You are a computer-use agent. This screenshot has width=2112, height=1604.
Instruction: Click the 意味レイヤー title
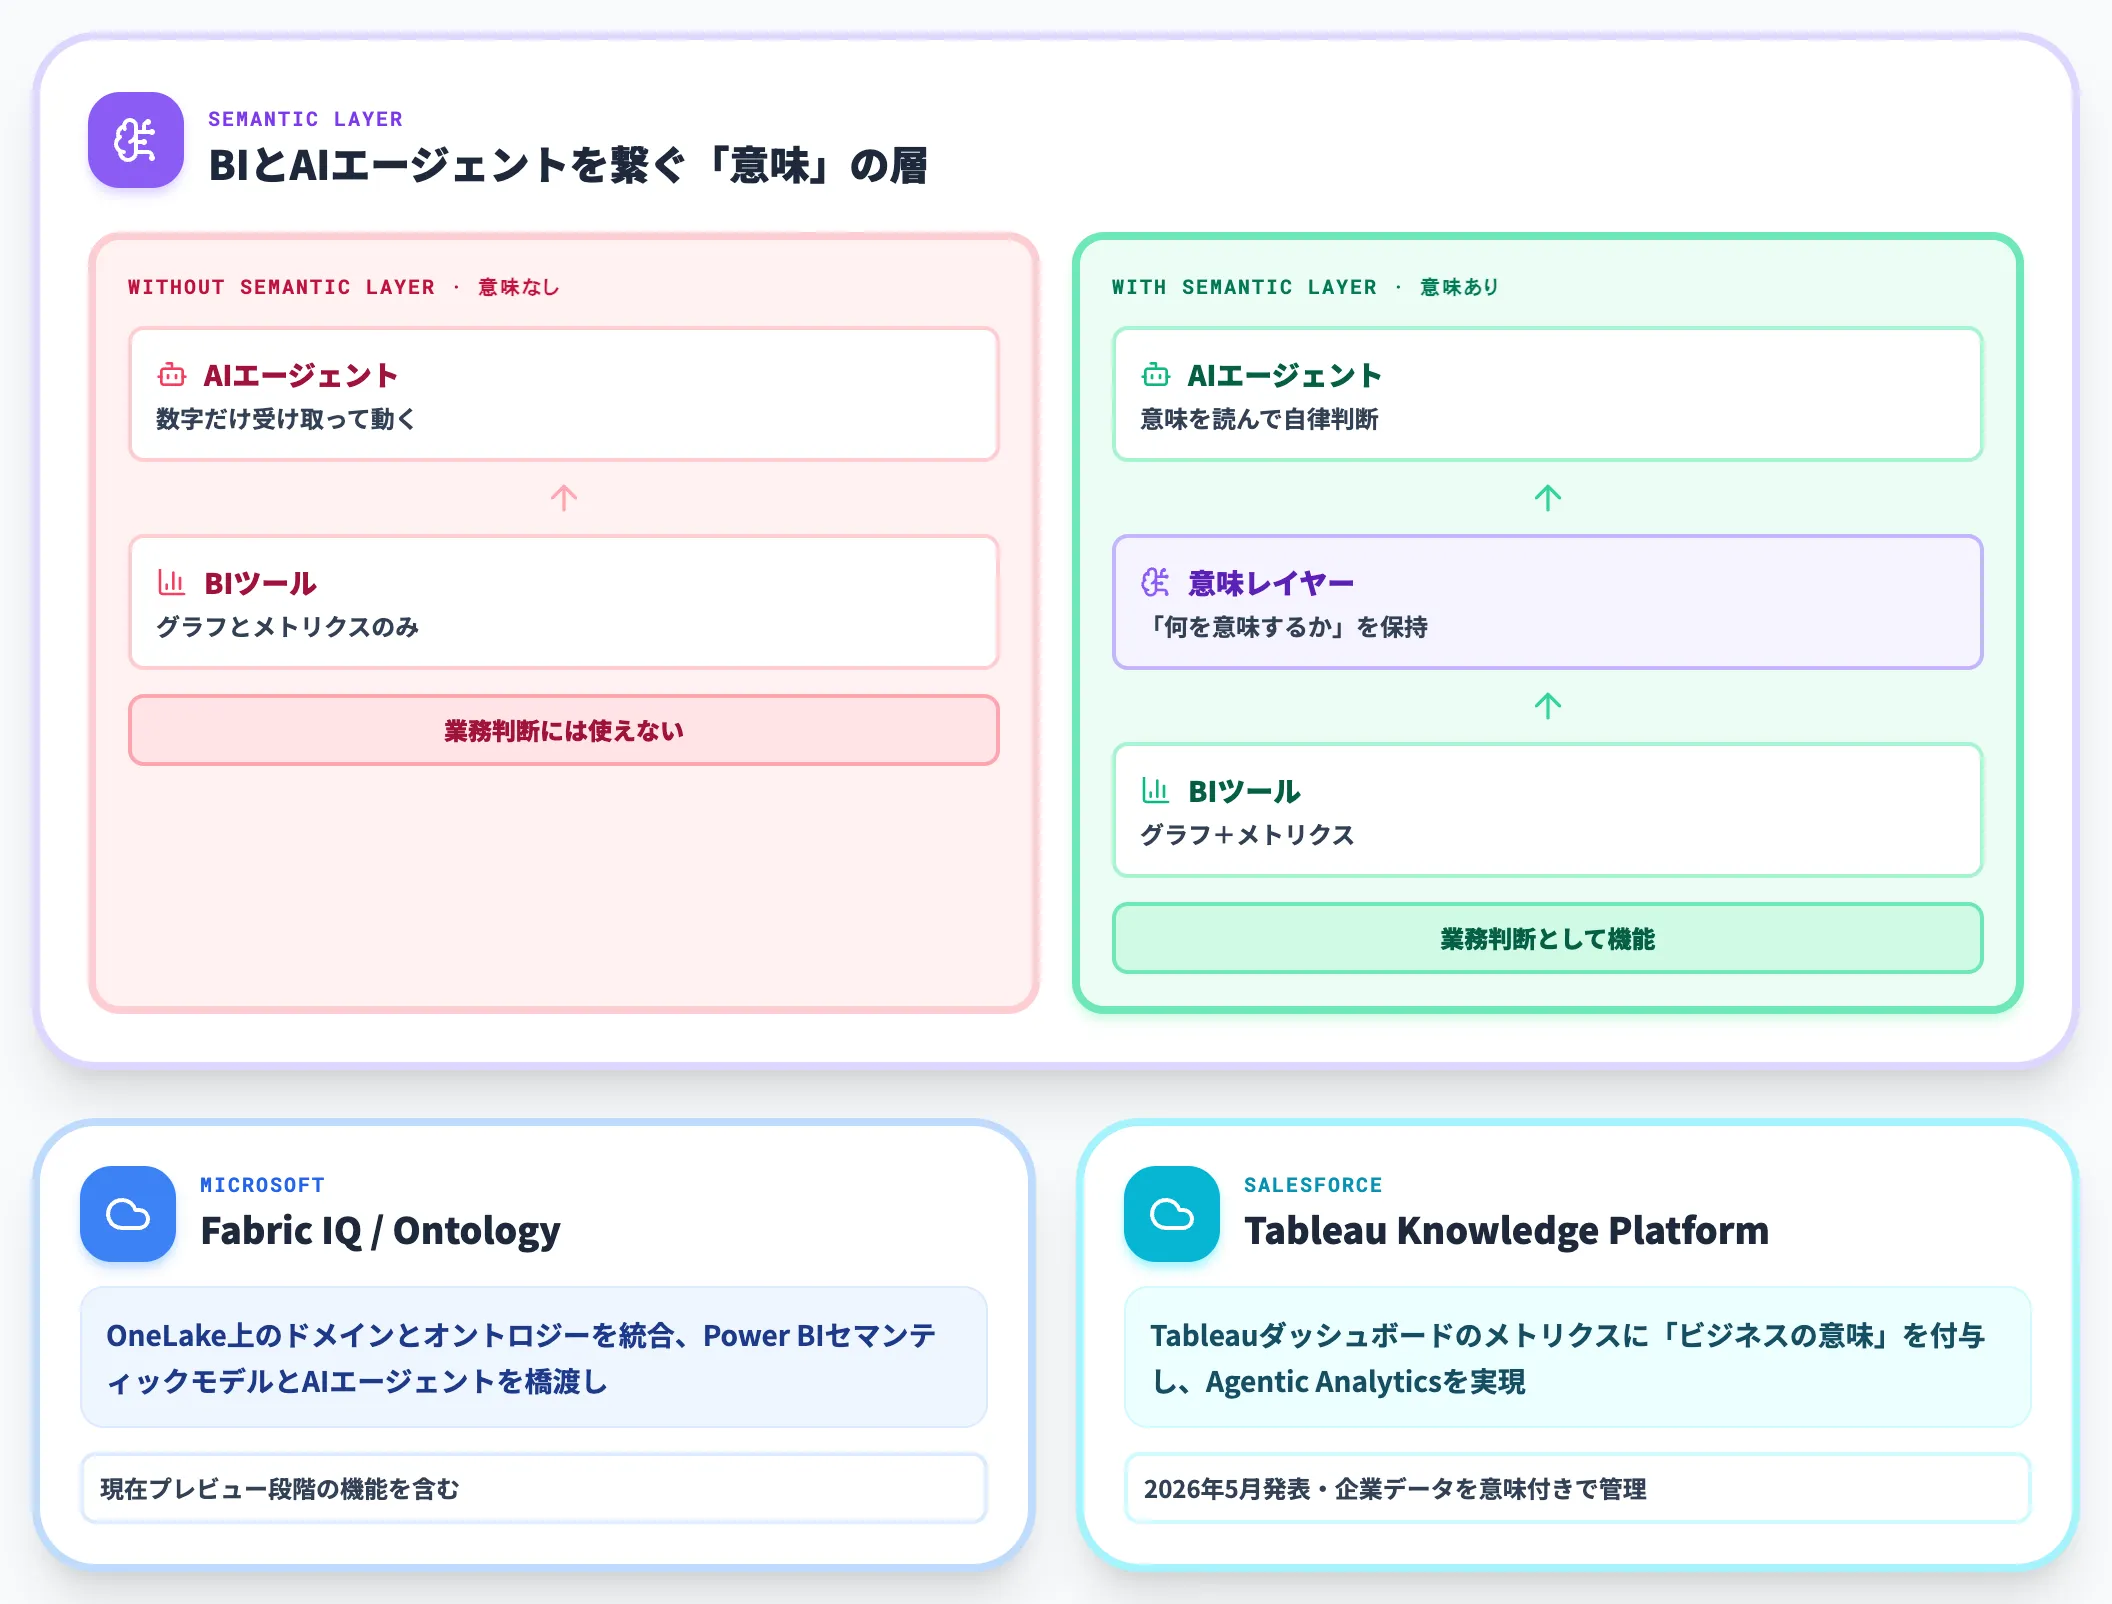1271,583
